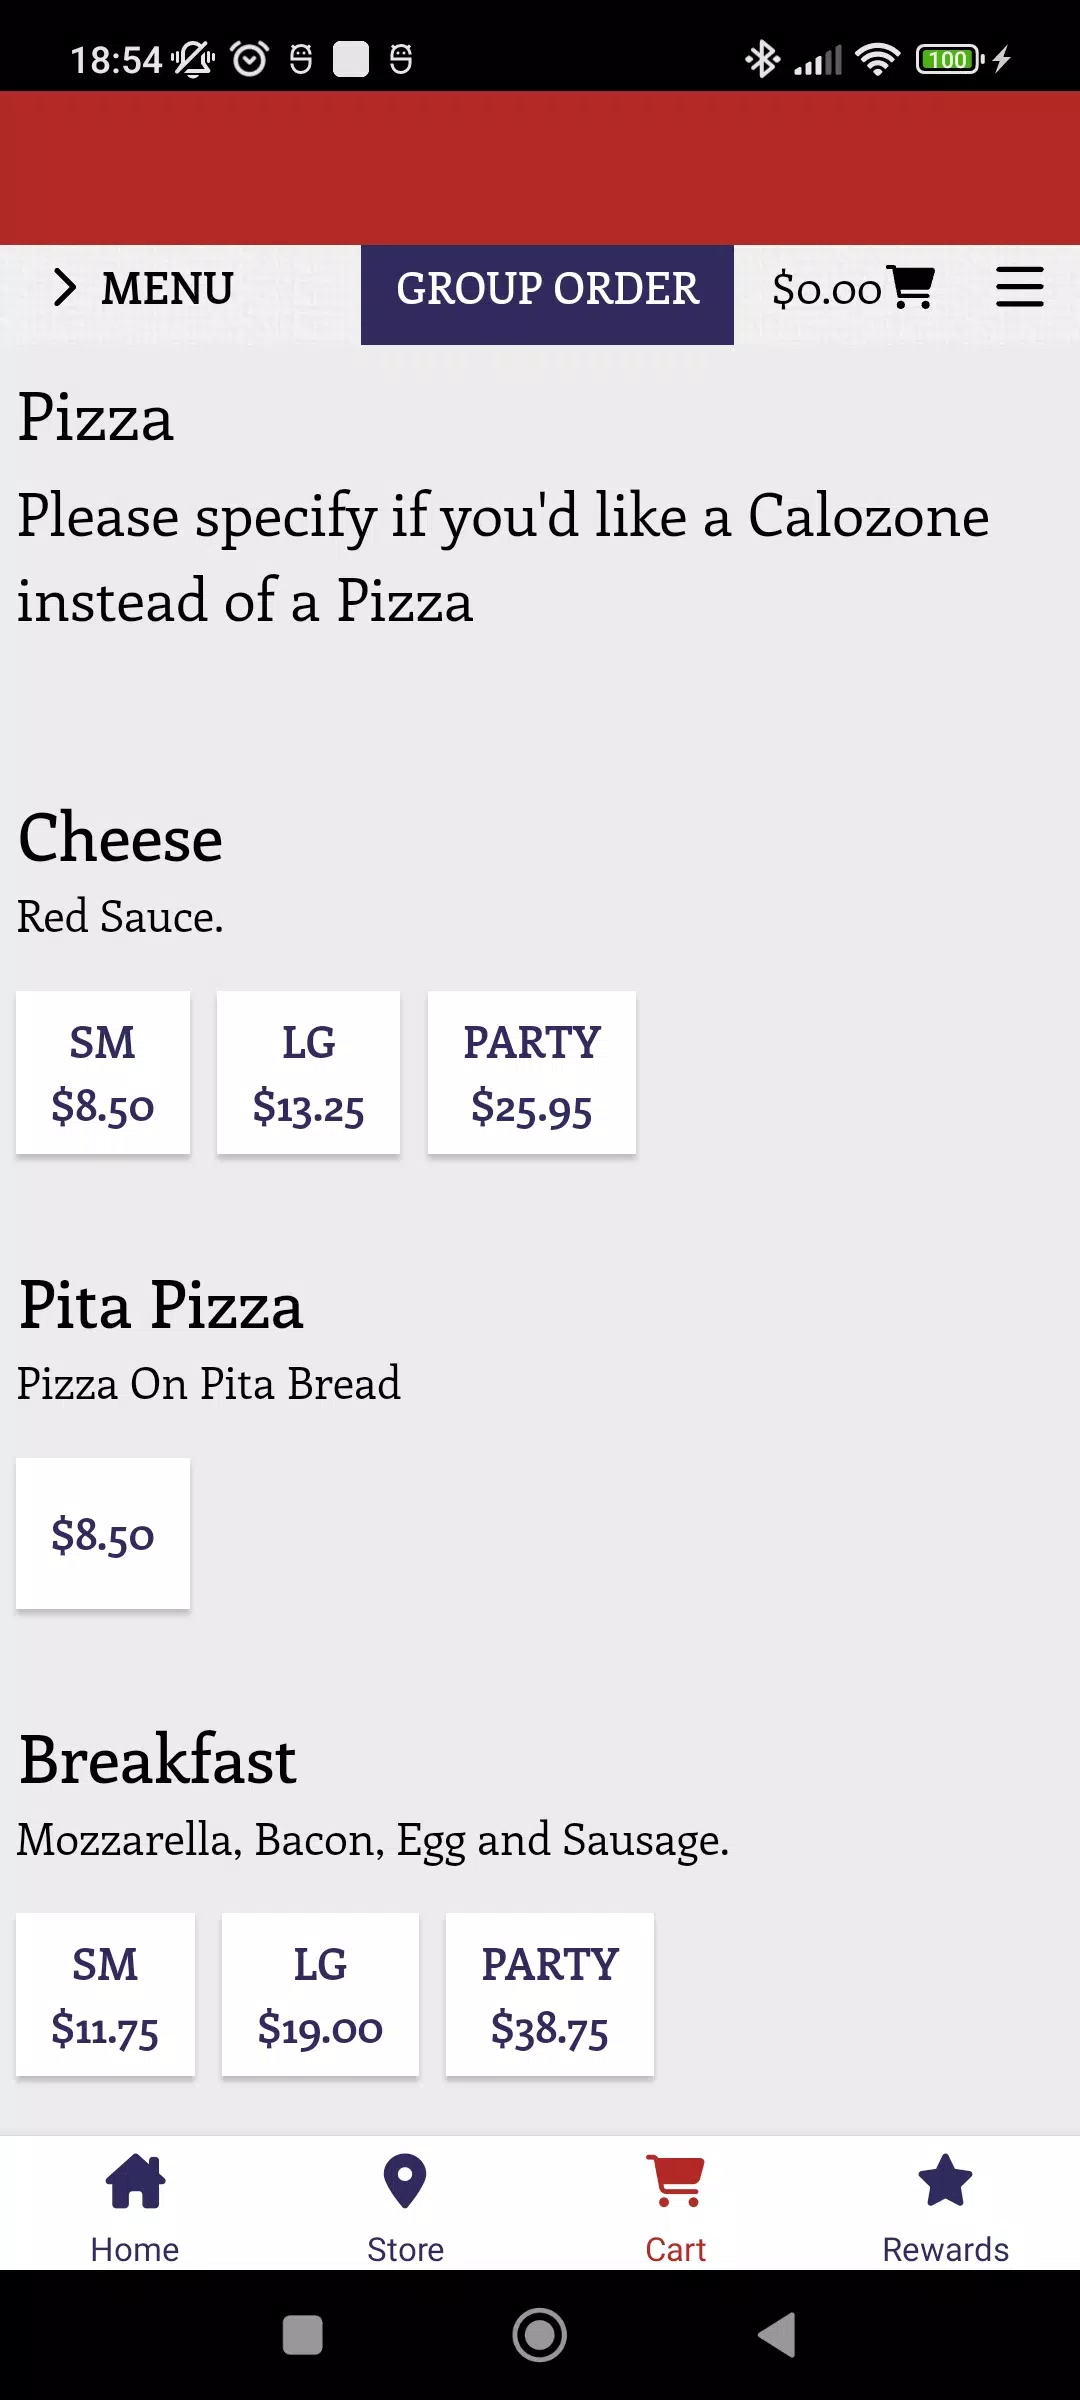
Task: Add the Pita Pizza for $8.50
Action: (x=103, y=1534)
